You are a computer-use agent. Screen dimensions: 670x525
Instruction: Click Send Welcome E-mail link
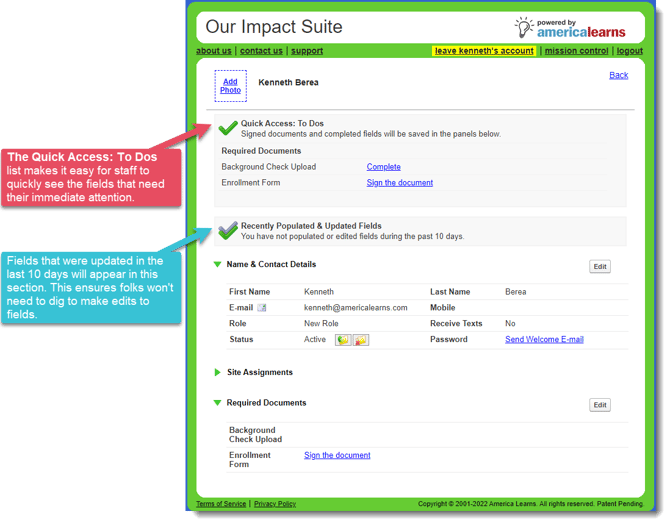544,340
